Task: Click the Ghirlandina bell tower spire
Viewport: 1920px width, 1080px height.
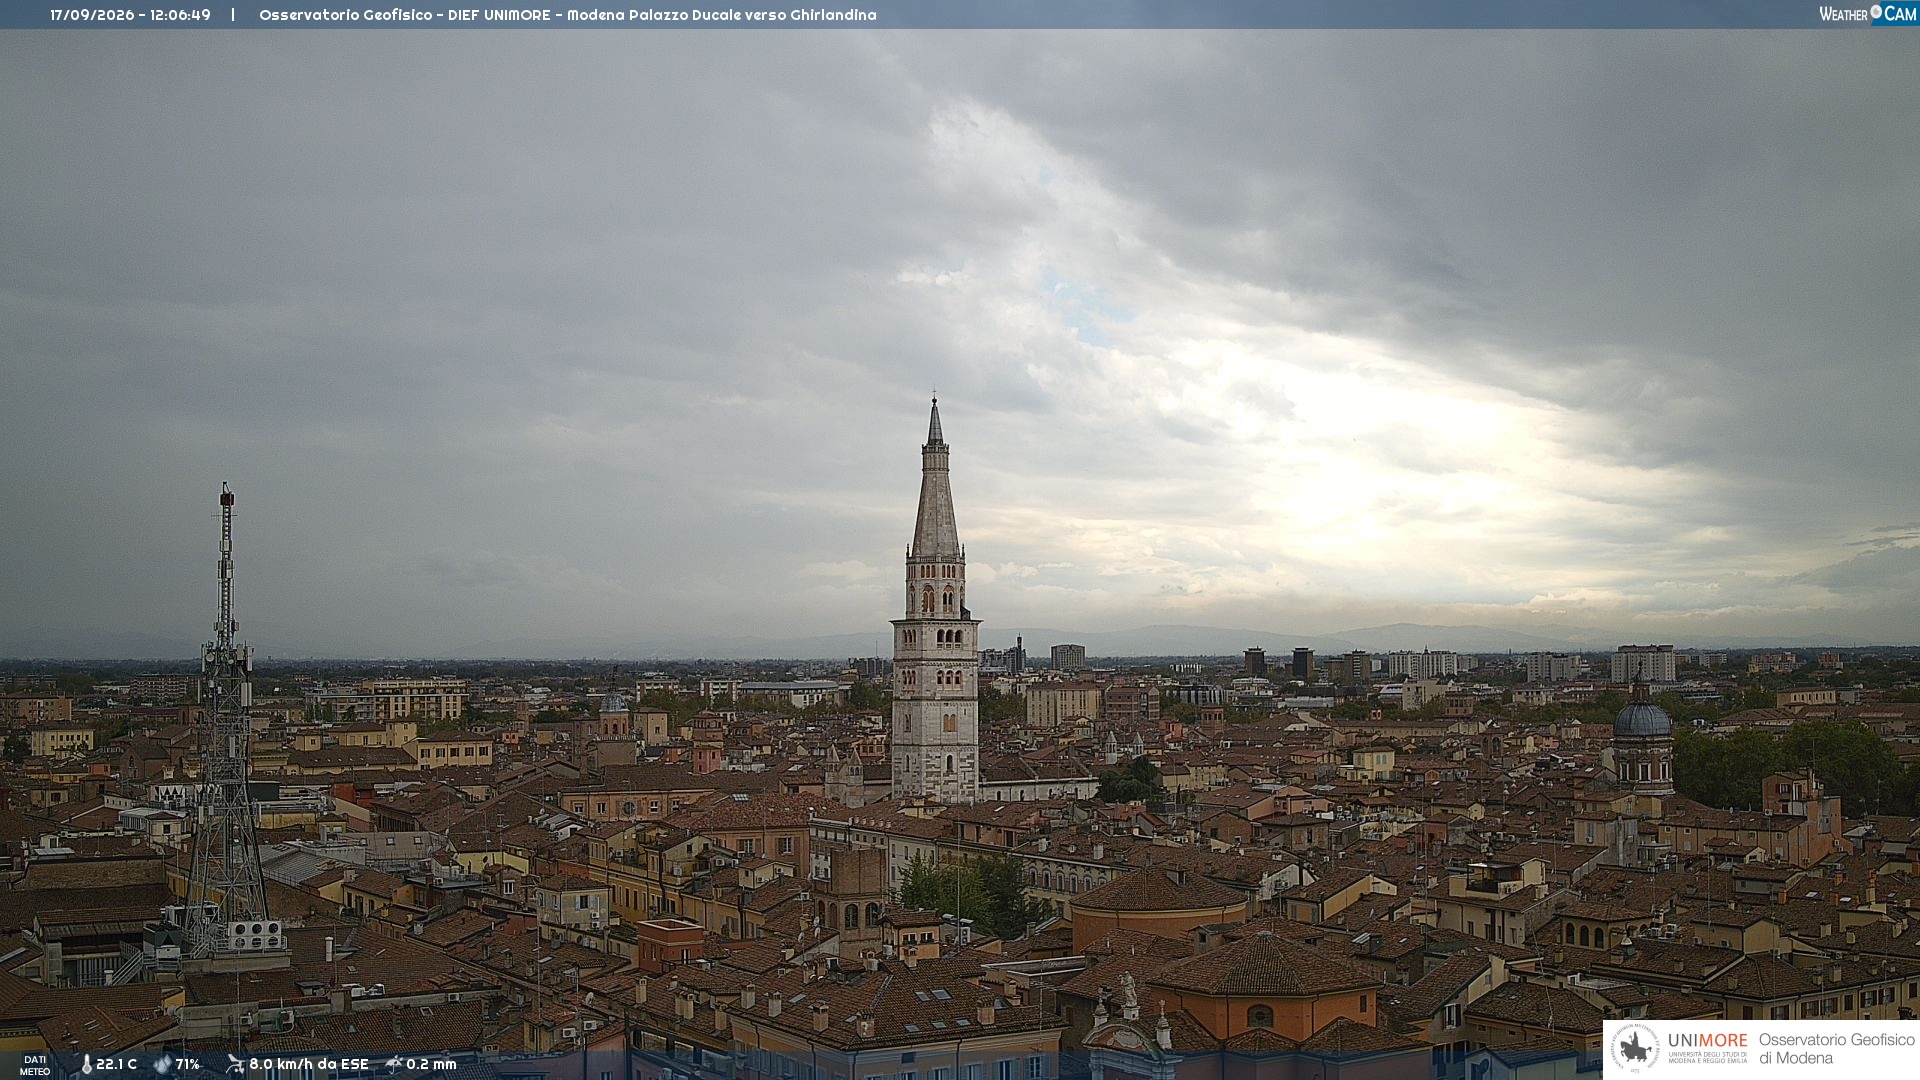Action: [x=935, y=478]
